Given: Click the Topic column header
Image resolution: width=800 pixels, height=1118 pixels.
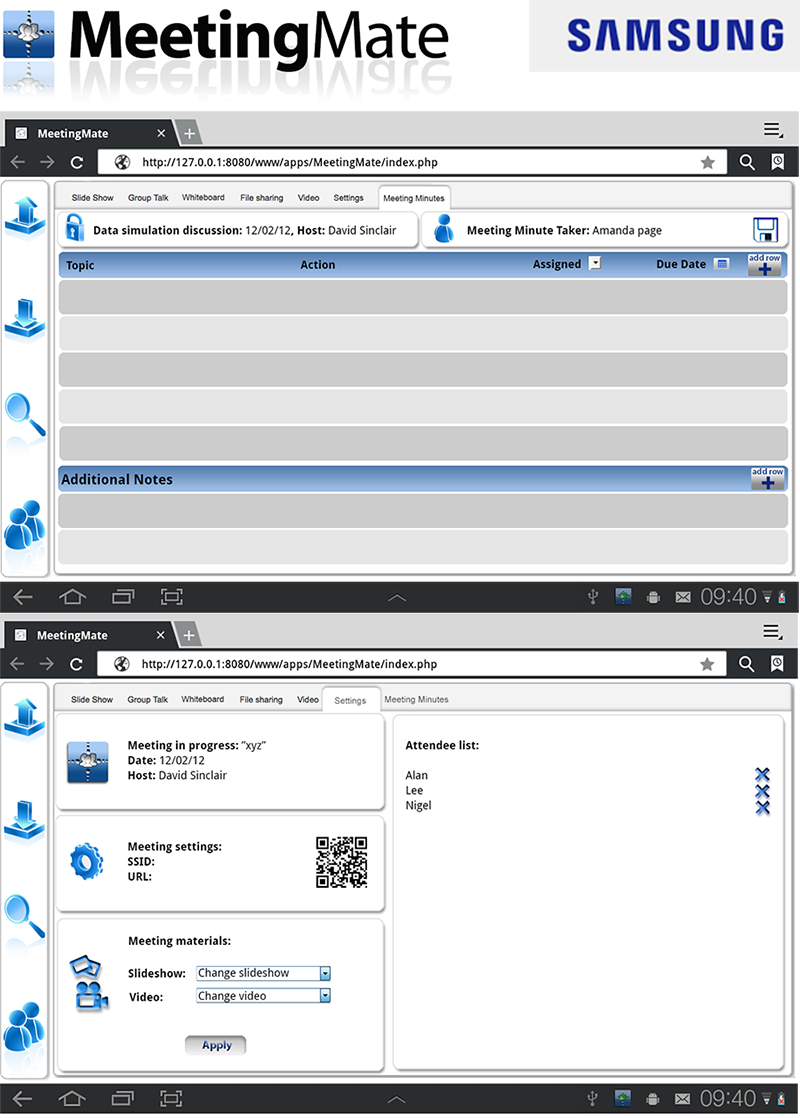Looking at the screenshot, I should pyautogui.click(x=80, y=265).
